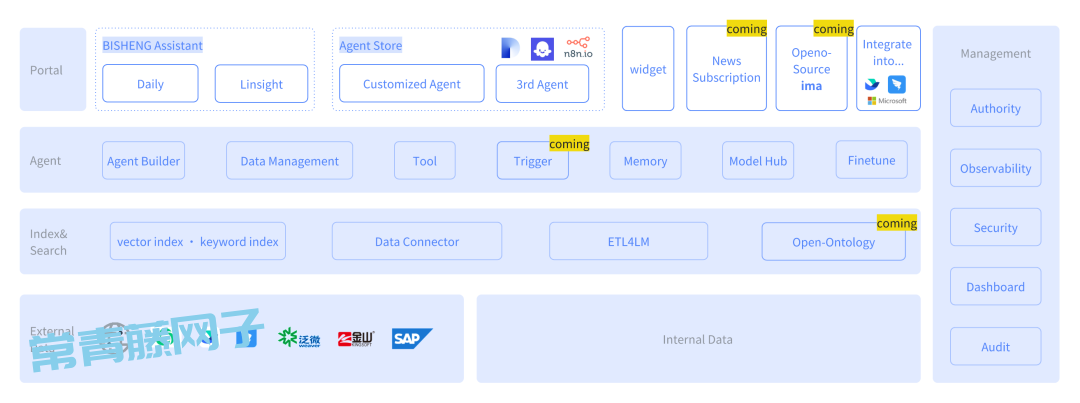1080x403 pixels.
Task: Click the Data Connector box
Action: 417,242
